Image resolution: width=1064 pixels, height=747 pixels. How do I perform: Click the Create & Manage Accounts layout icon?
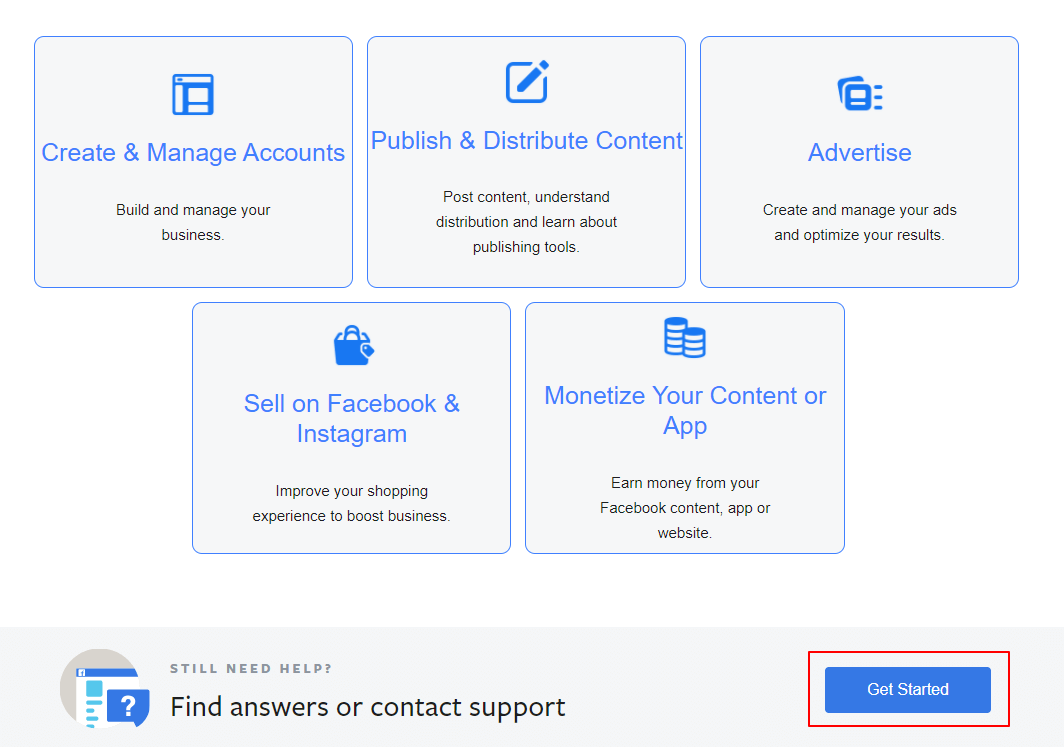193,95
